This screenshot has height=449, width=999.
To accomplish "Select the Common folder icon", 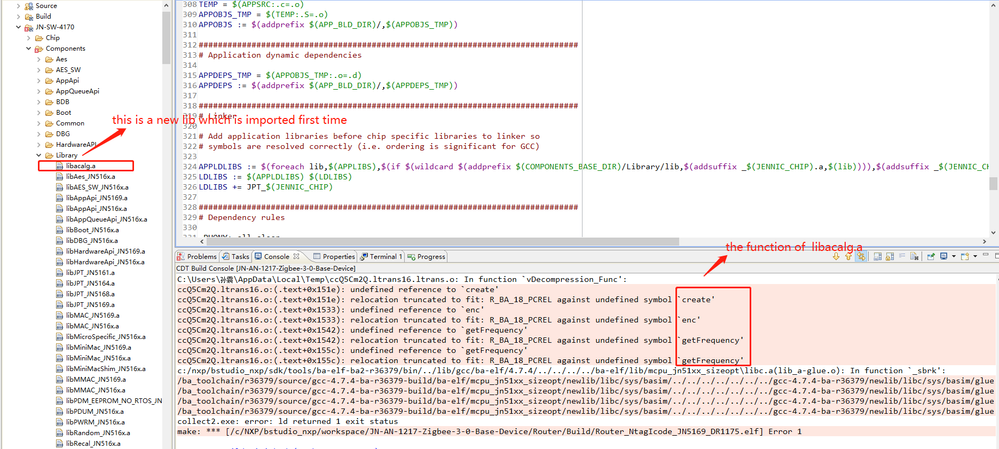I will coord(49,123).
